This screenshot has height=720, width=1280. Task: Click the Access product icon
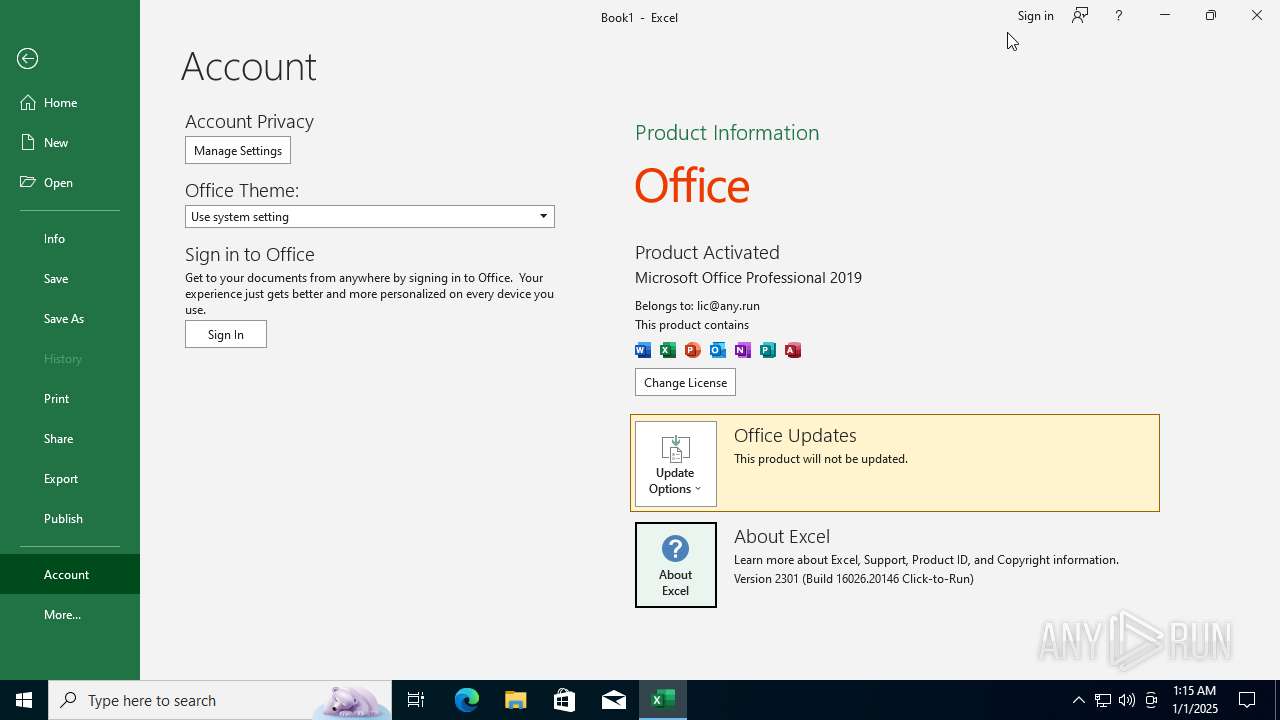793,350
